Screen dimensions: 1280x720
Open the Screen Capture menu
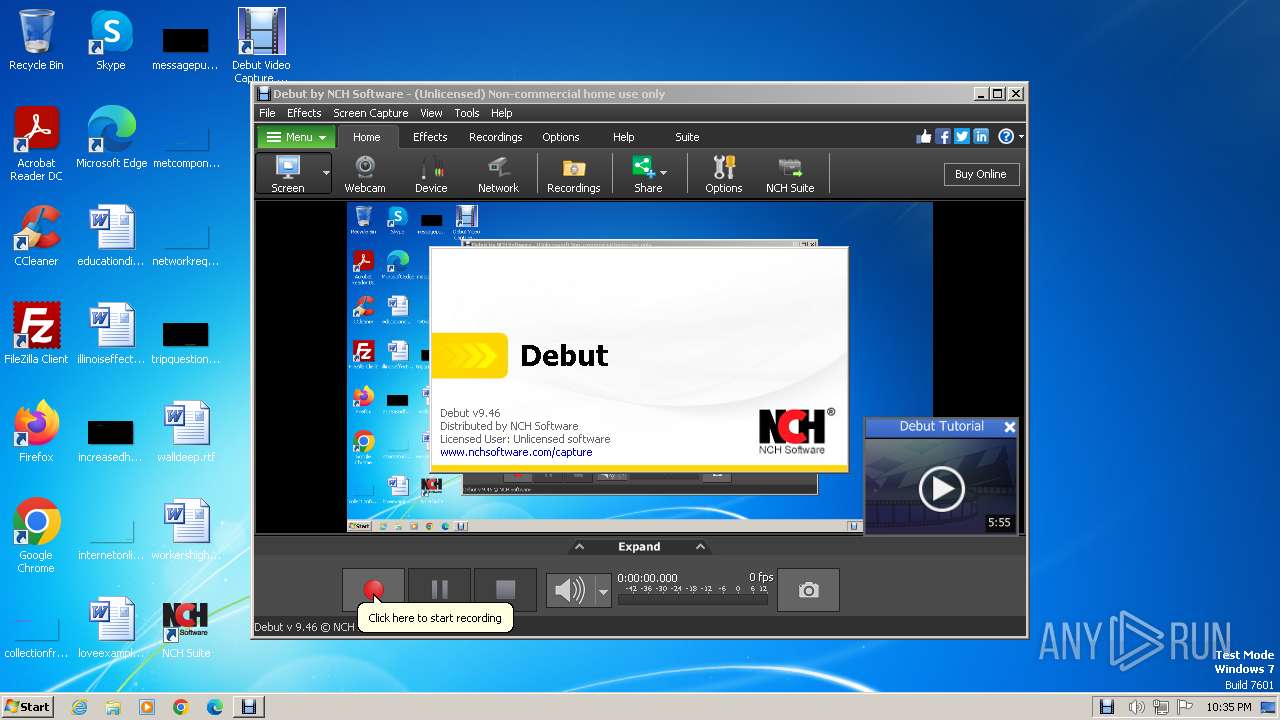coord(370,113)
